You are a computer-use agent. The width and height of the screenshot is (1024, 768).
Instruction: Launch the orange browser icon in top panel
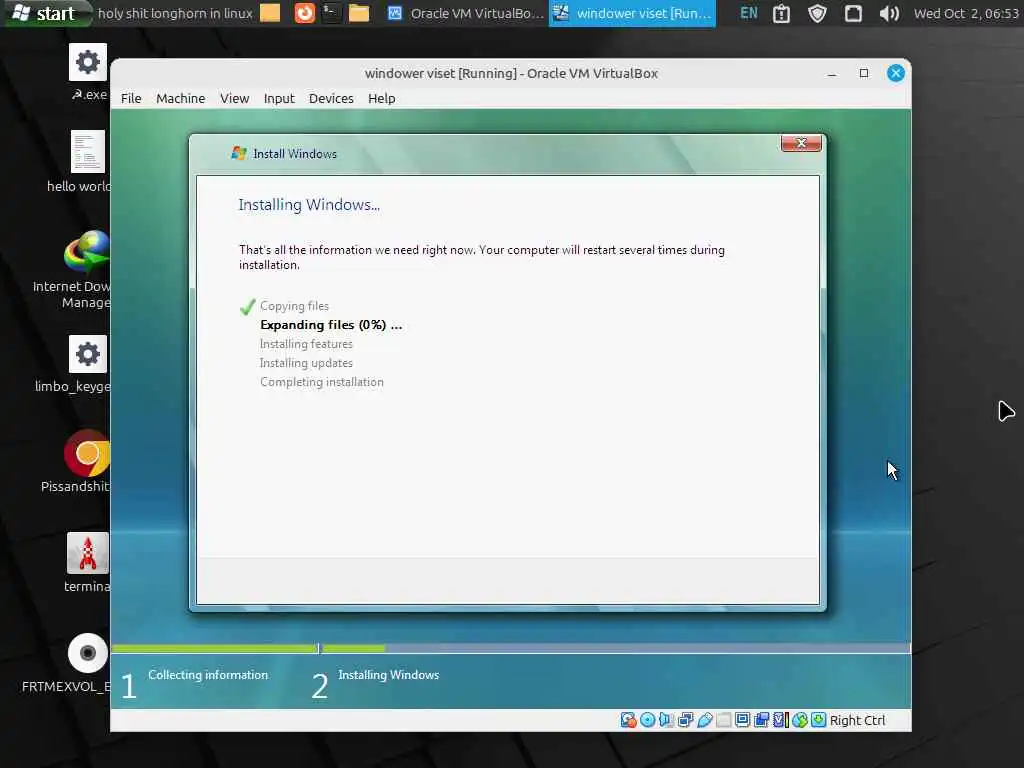pos(304,13)
